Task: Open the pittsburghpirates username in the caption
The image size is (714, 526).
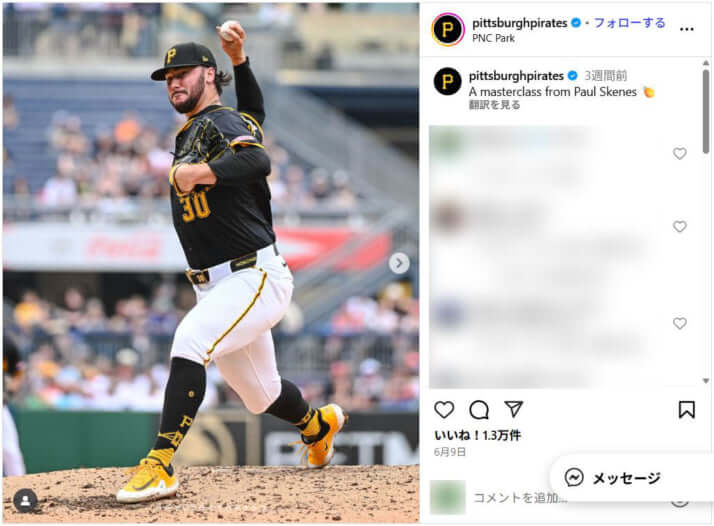Action: (516, 76)
